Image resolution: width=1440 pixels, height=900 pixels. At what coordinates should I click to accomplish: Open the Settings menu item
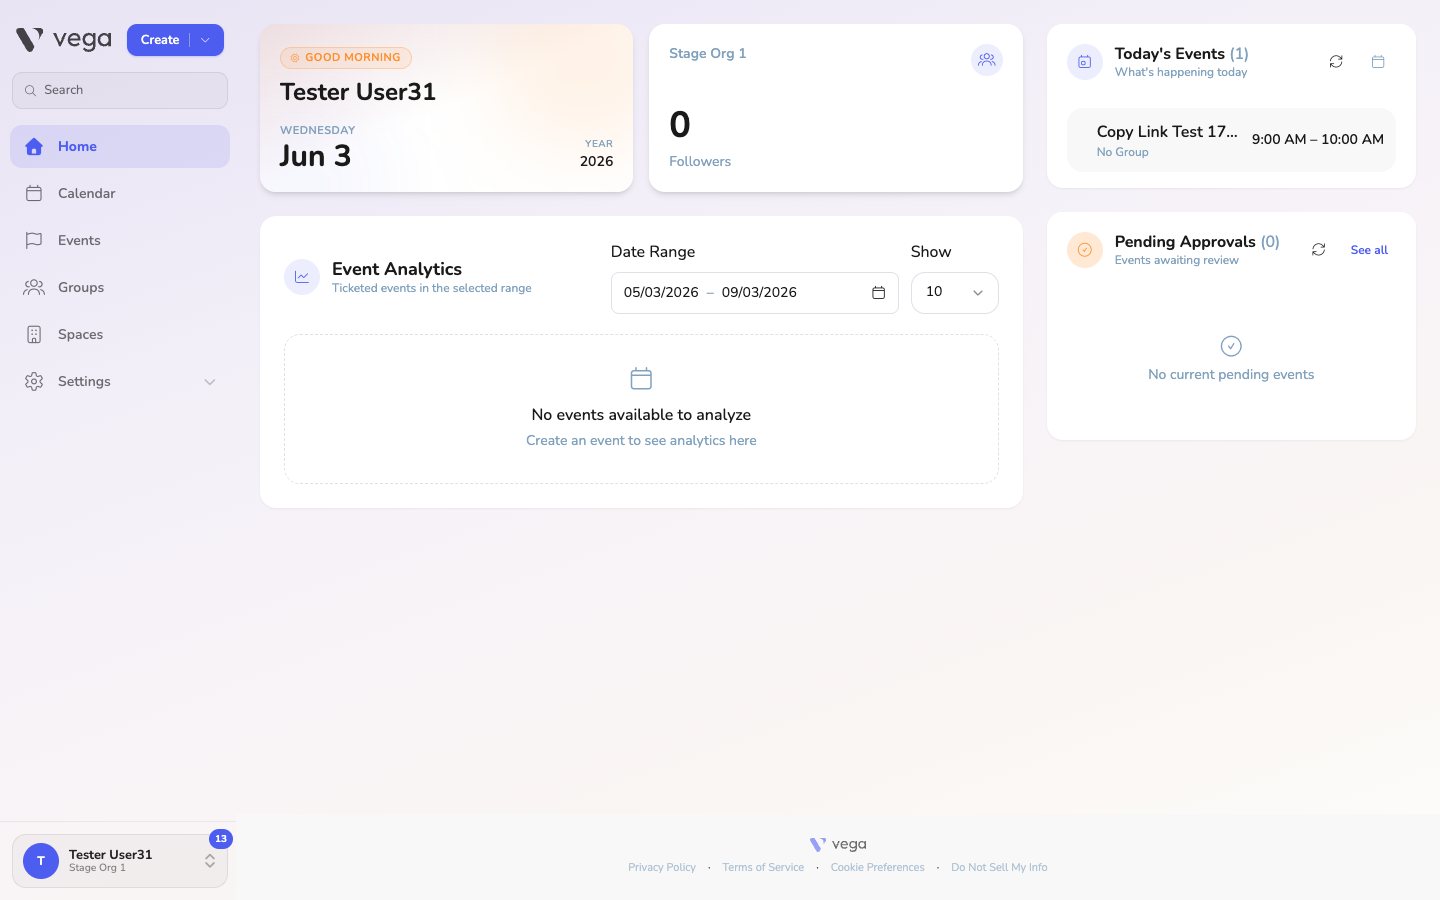coord(120,381)
